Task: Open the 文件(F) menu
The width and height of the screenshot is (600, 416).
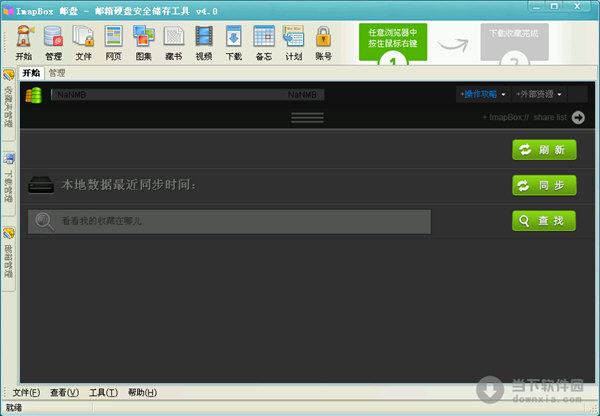Action: 26,393
